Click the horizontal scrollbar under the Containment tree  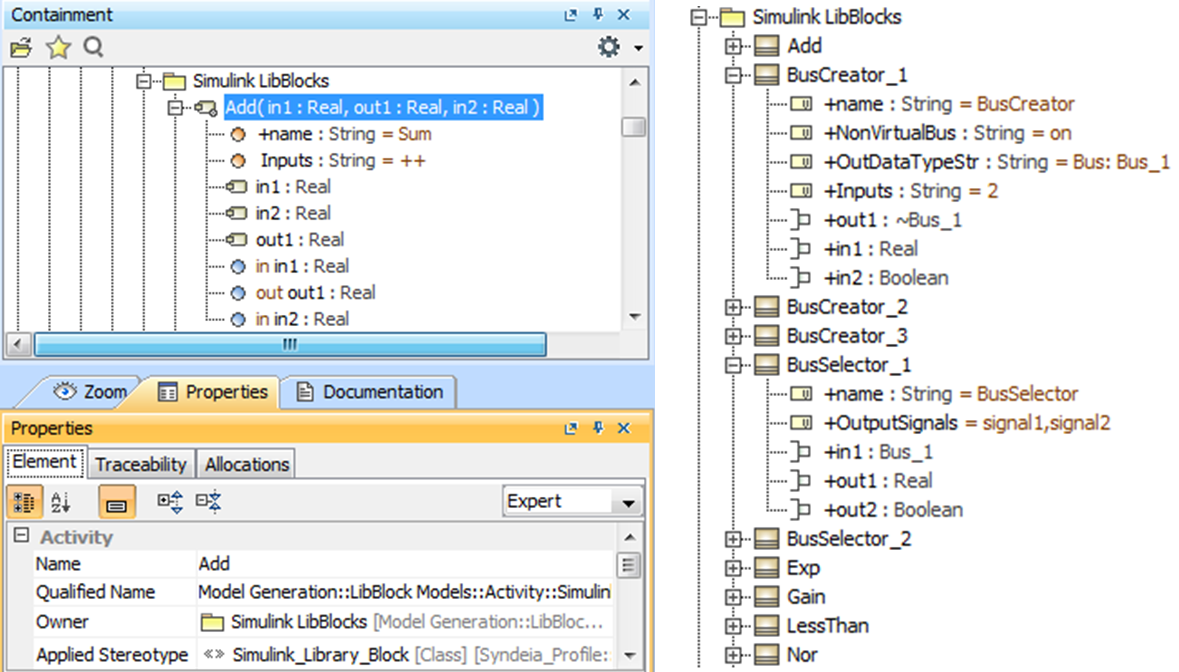point(290,344)
